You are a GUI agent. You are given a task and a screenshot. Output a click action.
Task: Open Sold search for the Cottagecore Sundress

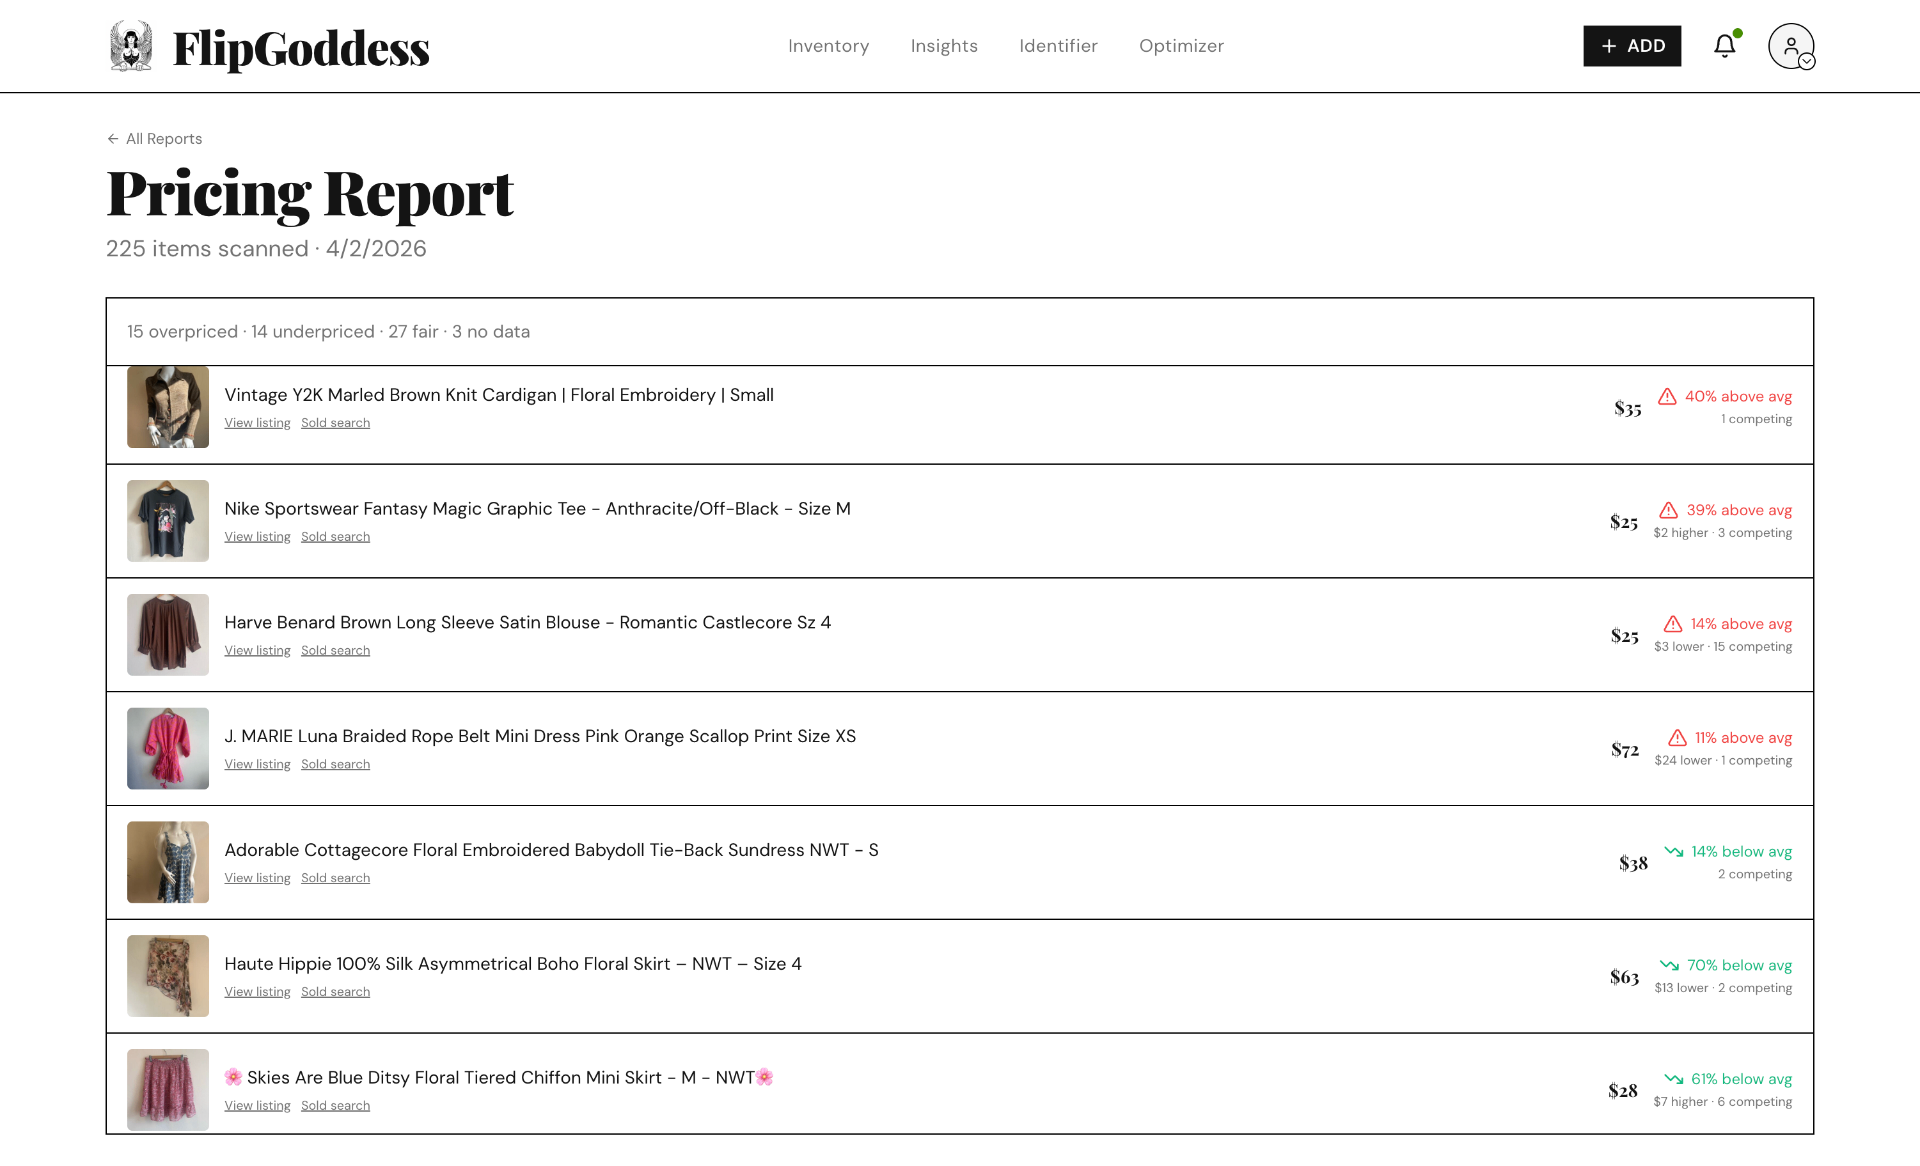[335, 878]
